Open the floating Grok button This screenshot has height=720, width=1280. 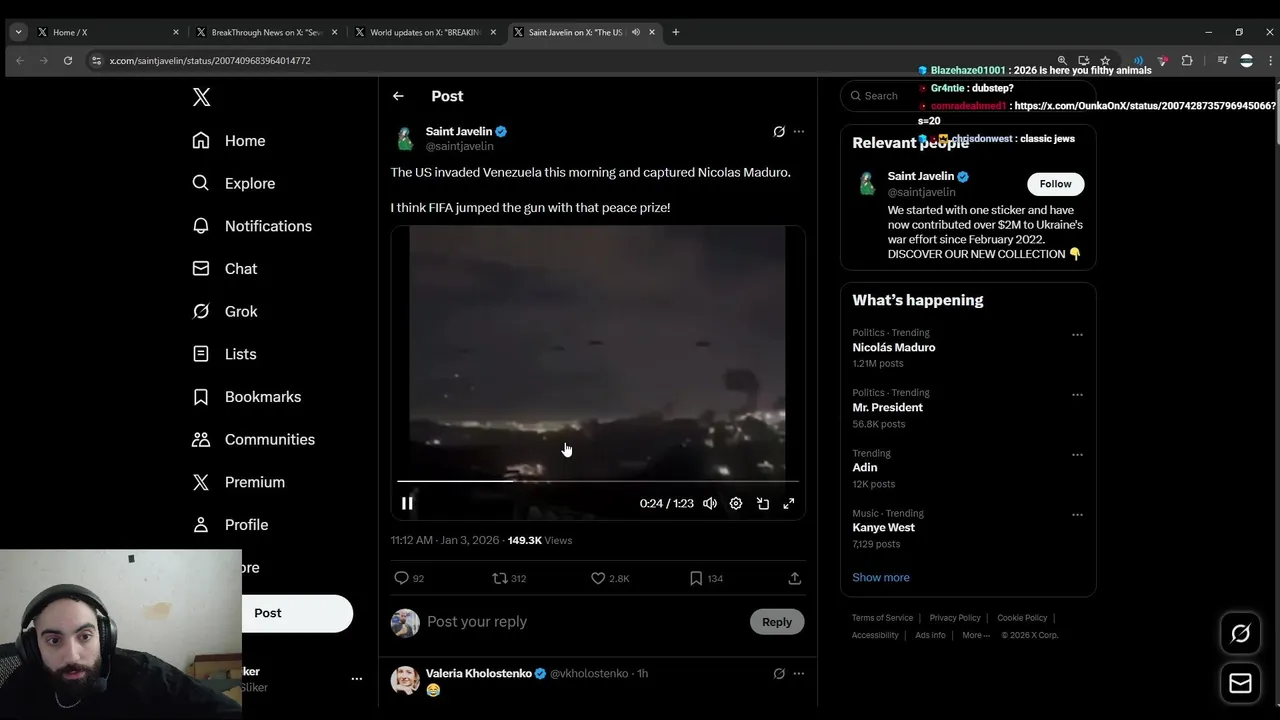click(1240, 634)
